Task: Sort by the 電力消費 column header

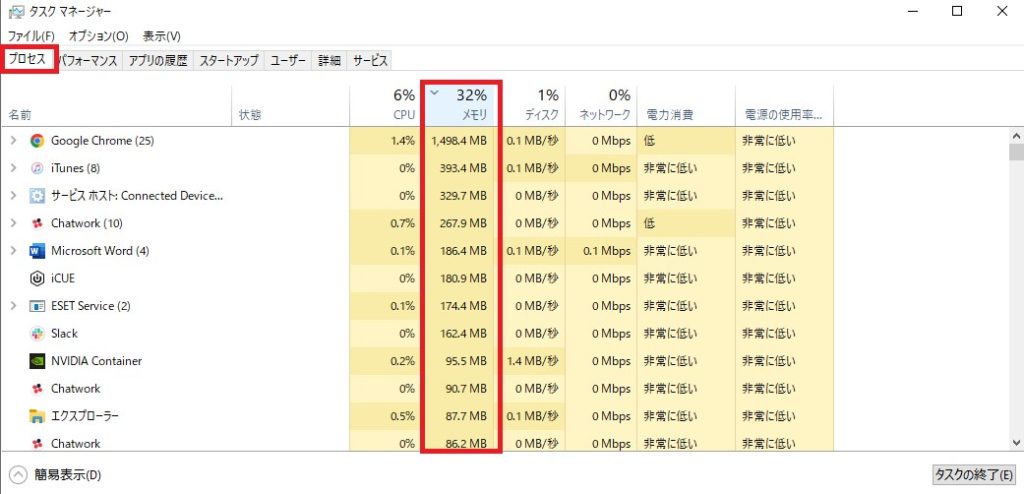Action: click(x=686, y=105)
